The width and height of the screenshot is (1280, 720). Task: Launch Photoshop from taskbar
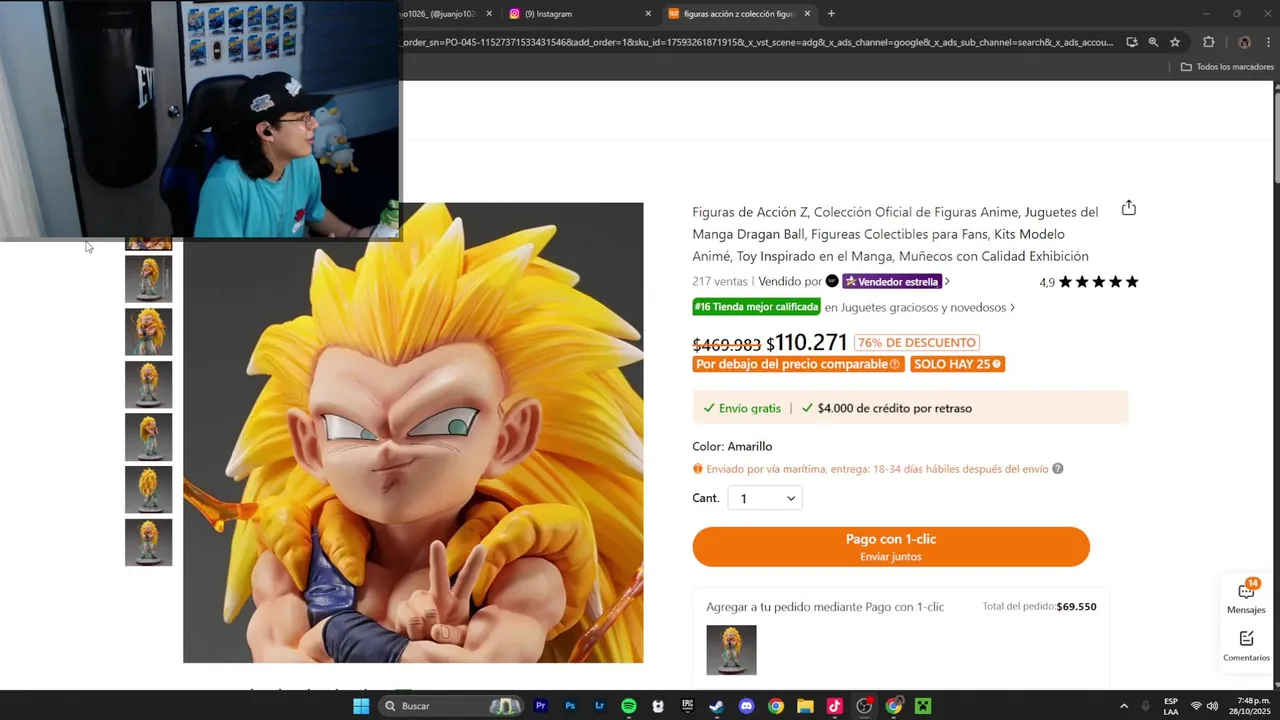pos(570,706)
